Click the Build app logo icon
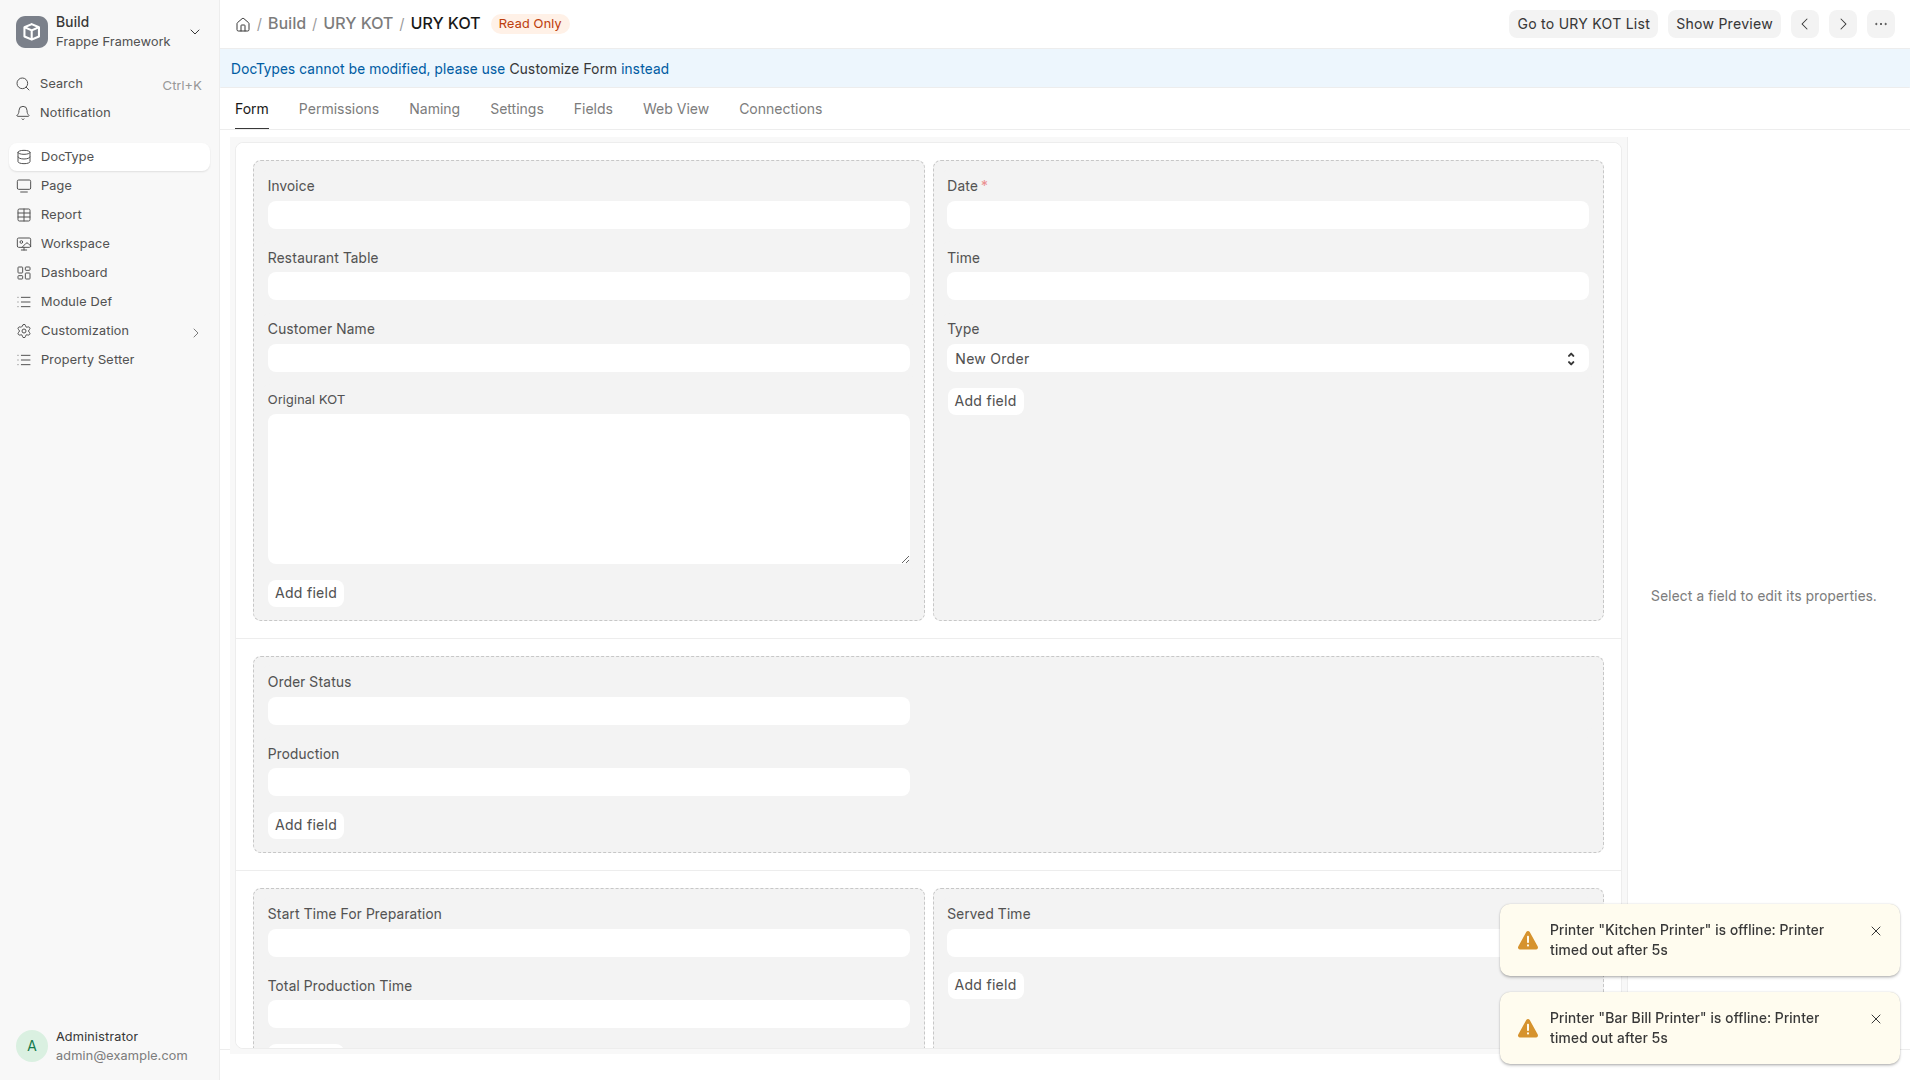 32,32
